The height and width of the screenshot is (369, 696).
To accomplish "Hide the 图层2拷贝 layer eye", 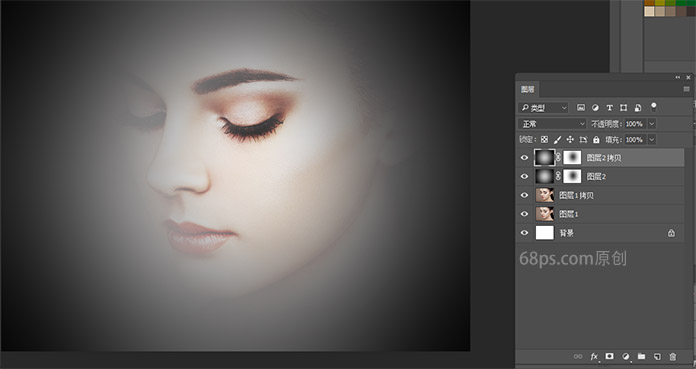I will click(x=524, y=158).
